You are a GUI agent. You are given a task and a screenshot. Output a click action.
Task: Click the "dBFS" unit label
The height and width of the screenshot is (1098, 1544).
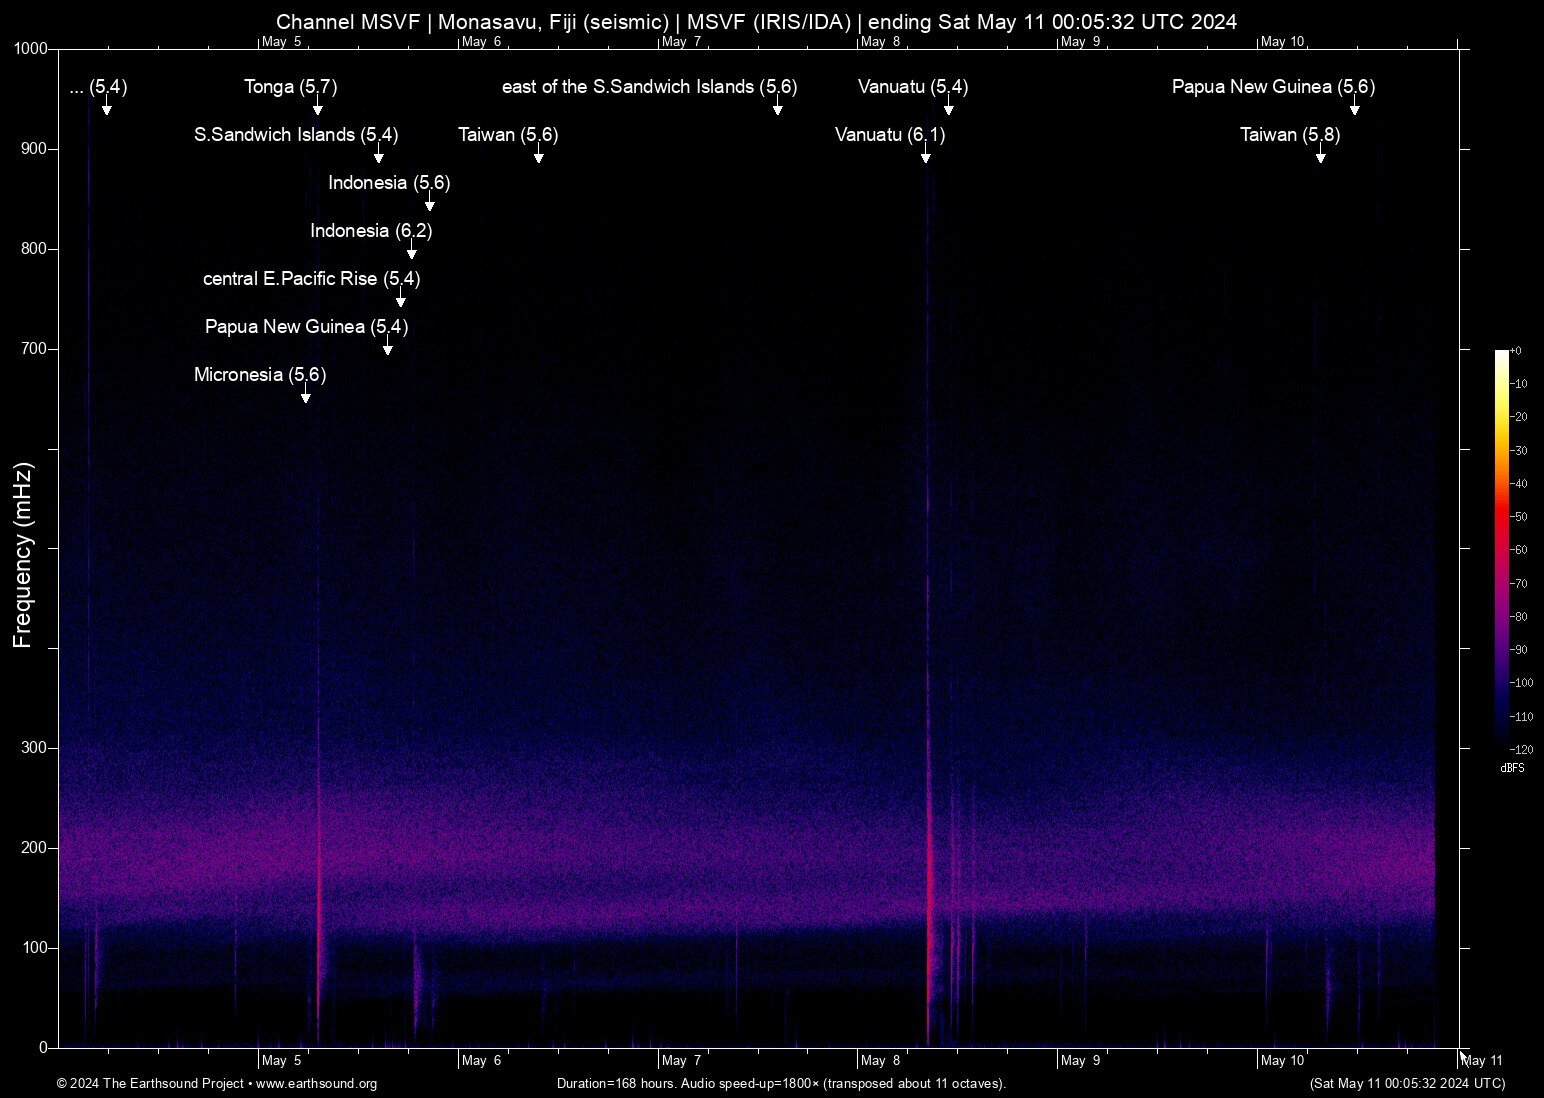1512,768
